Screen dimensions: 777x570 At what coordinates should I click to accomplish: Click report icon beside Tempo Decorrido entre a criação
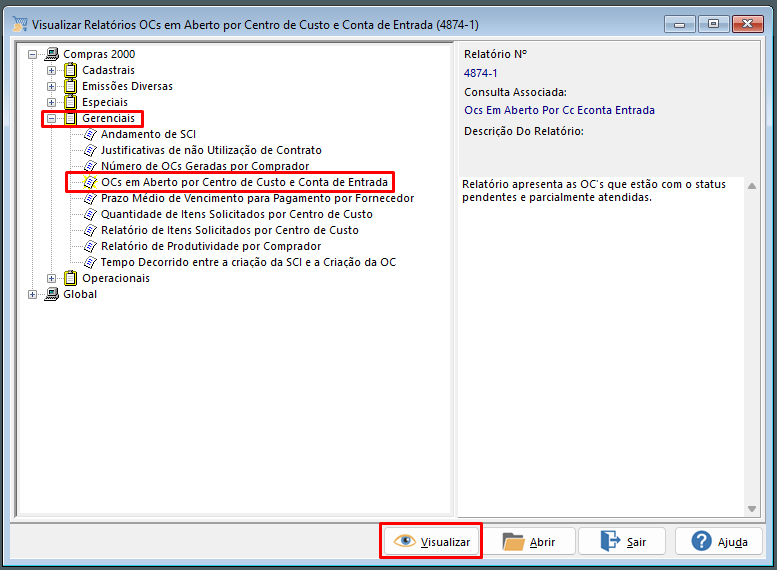pos(90,262)
